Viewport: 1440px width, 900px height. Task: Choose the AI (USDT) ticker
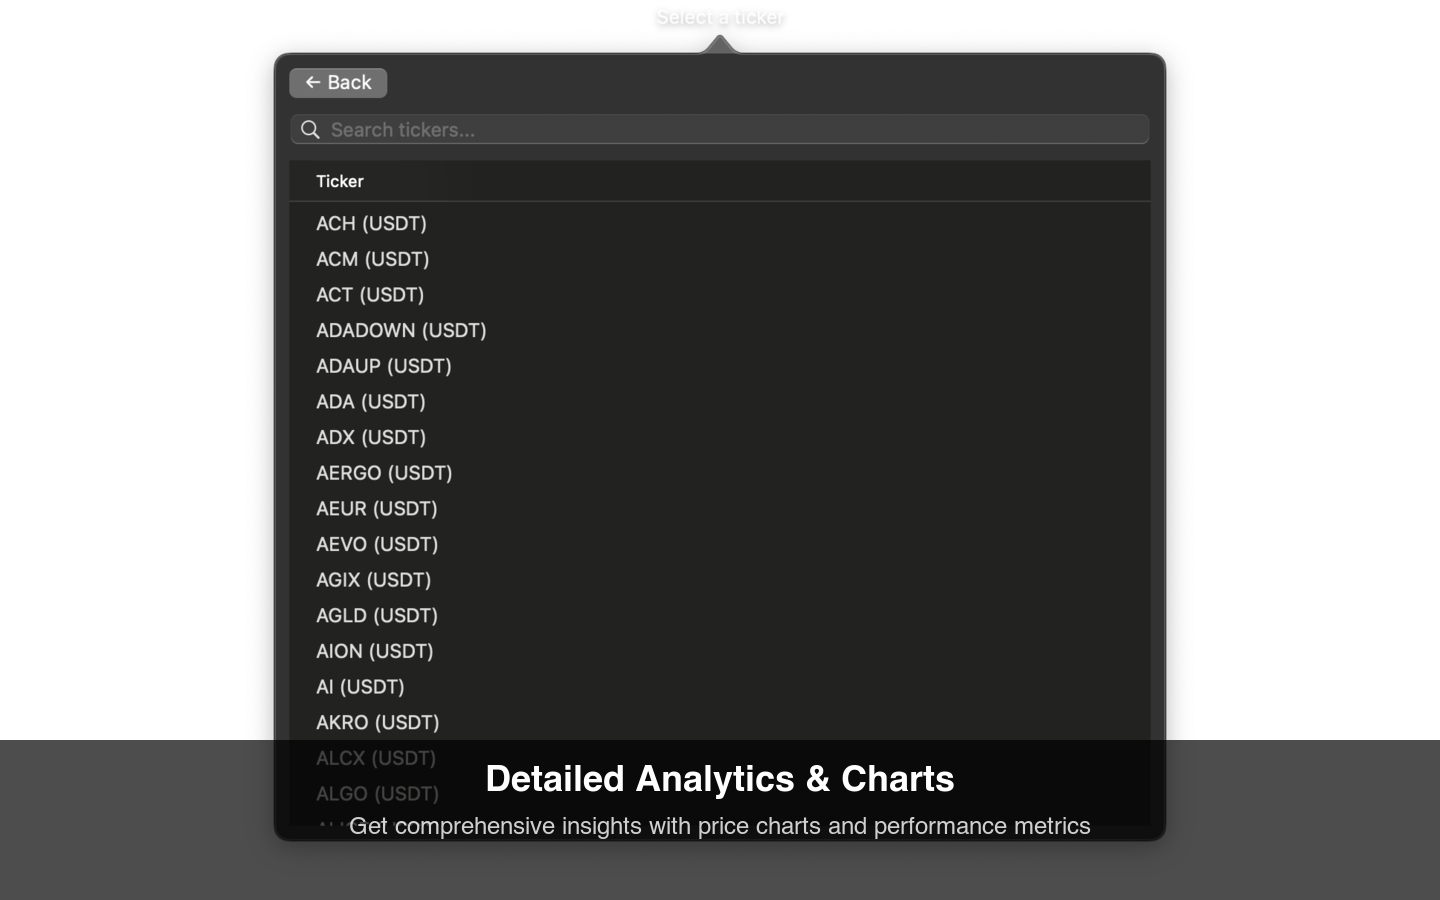(720, 687)
